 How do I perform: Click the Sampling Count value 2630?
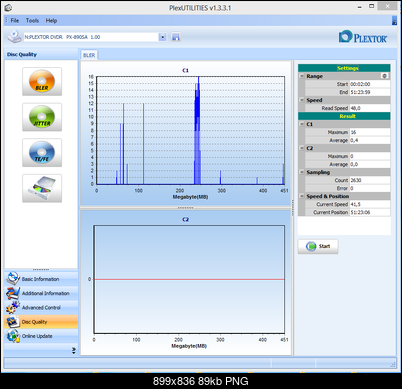369,180
